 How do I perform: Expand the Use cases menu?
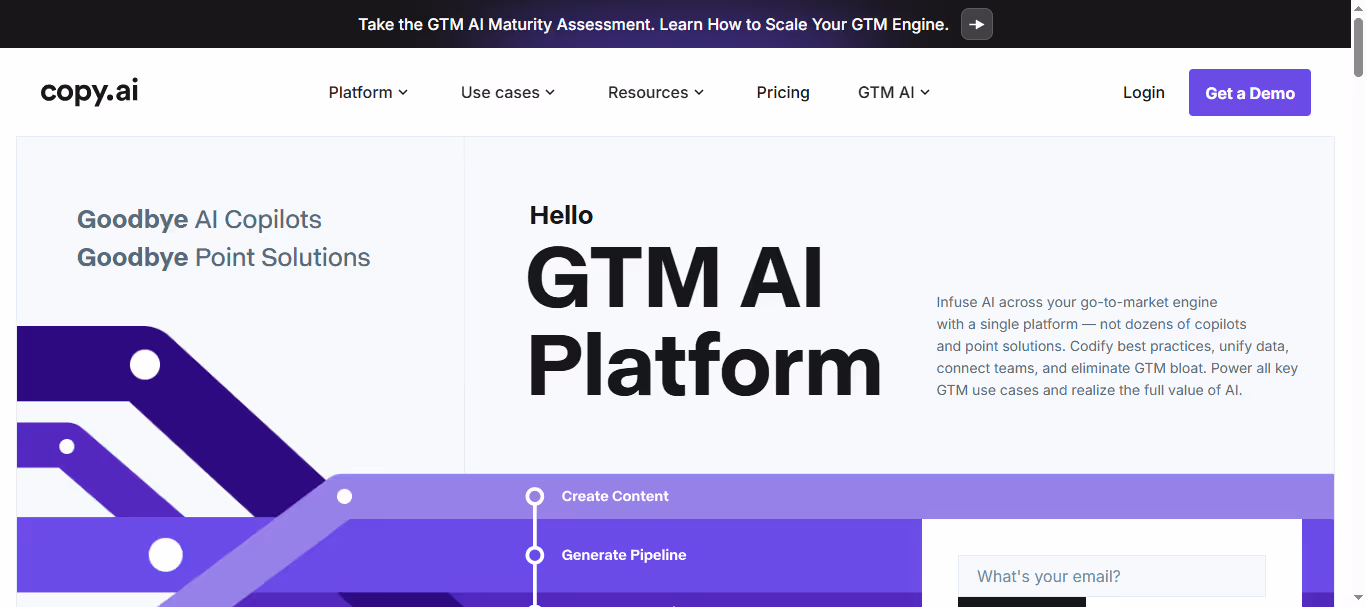click(x=508, y=92)
